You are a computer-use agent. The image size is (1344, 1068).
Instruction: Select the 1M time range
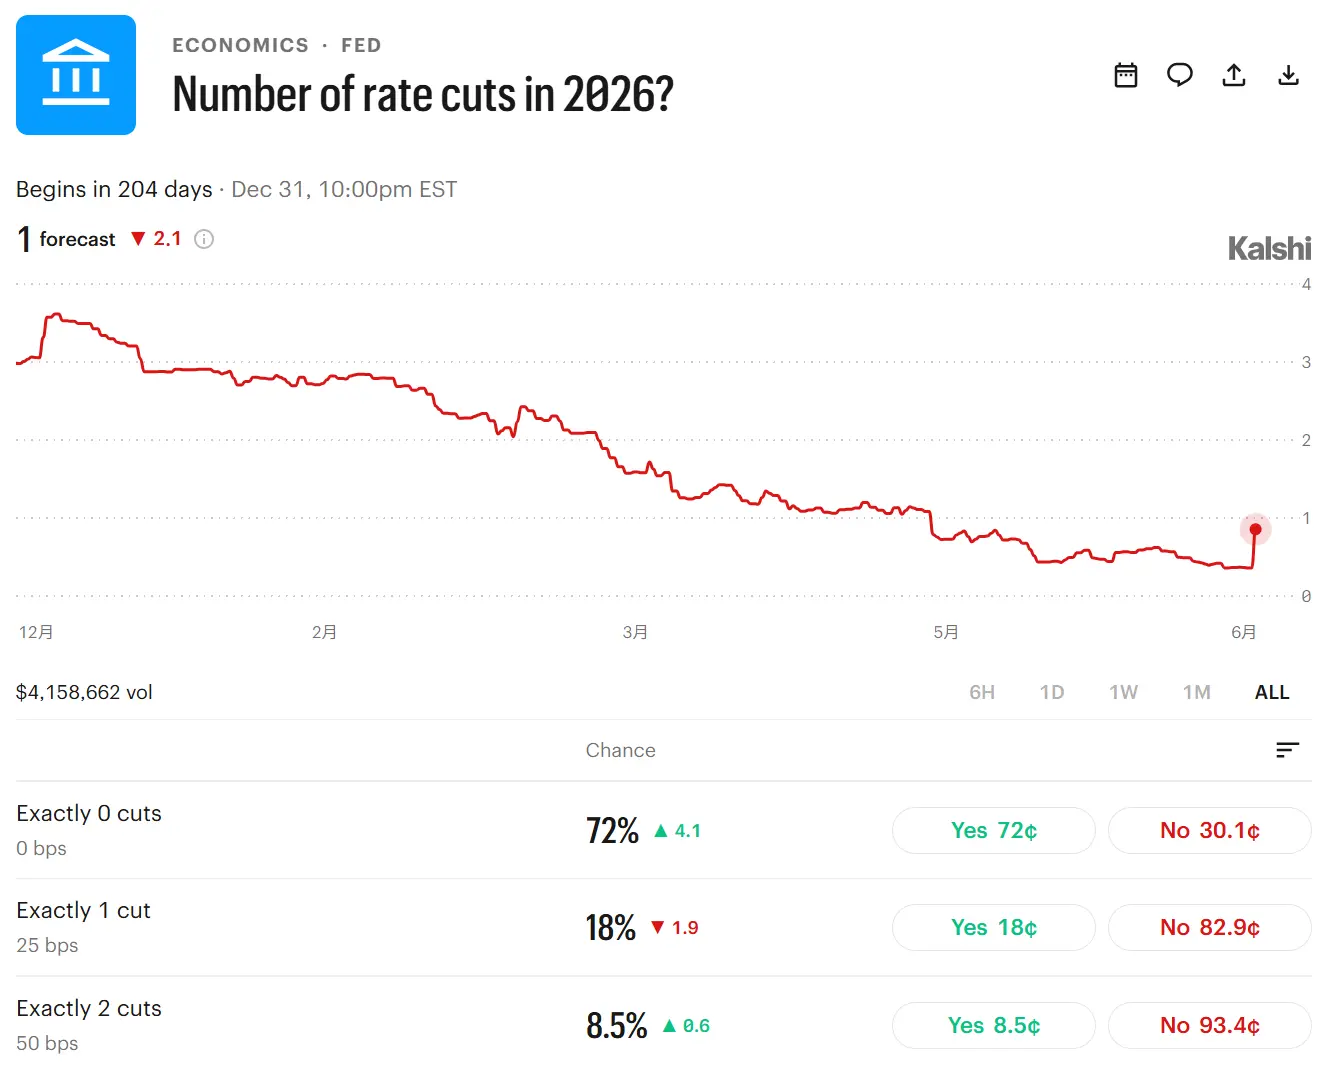(x=1197, y=692)
